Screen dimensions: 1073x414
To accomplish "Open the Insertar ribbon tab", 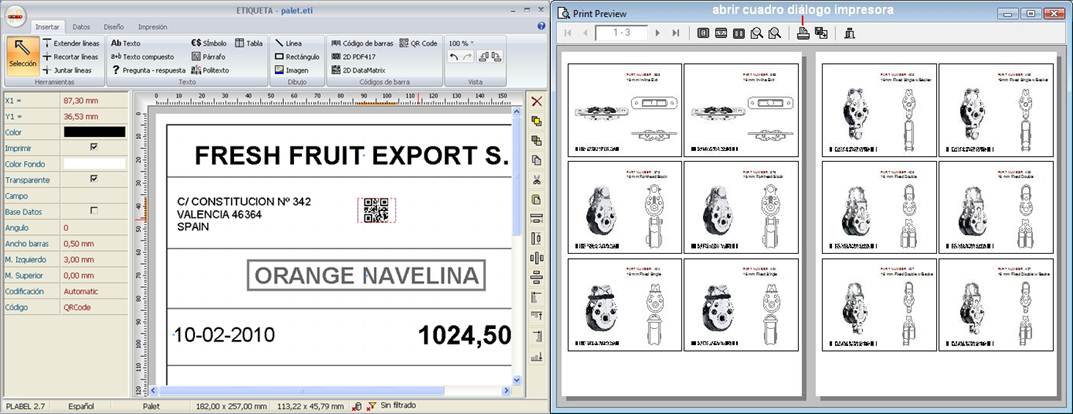I will pyautogui.click(x=47, y=27).
